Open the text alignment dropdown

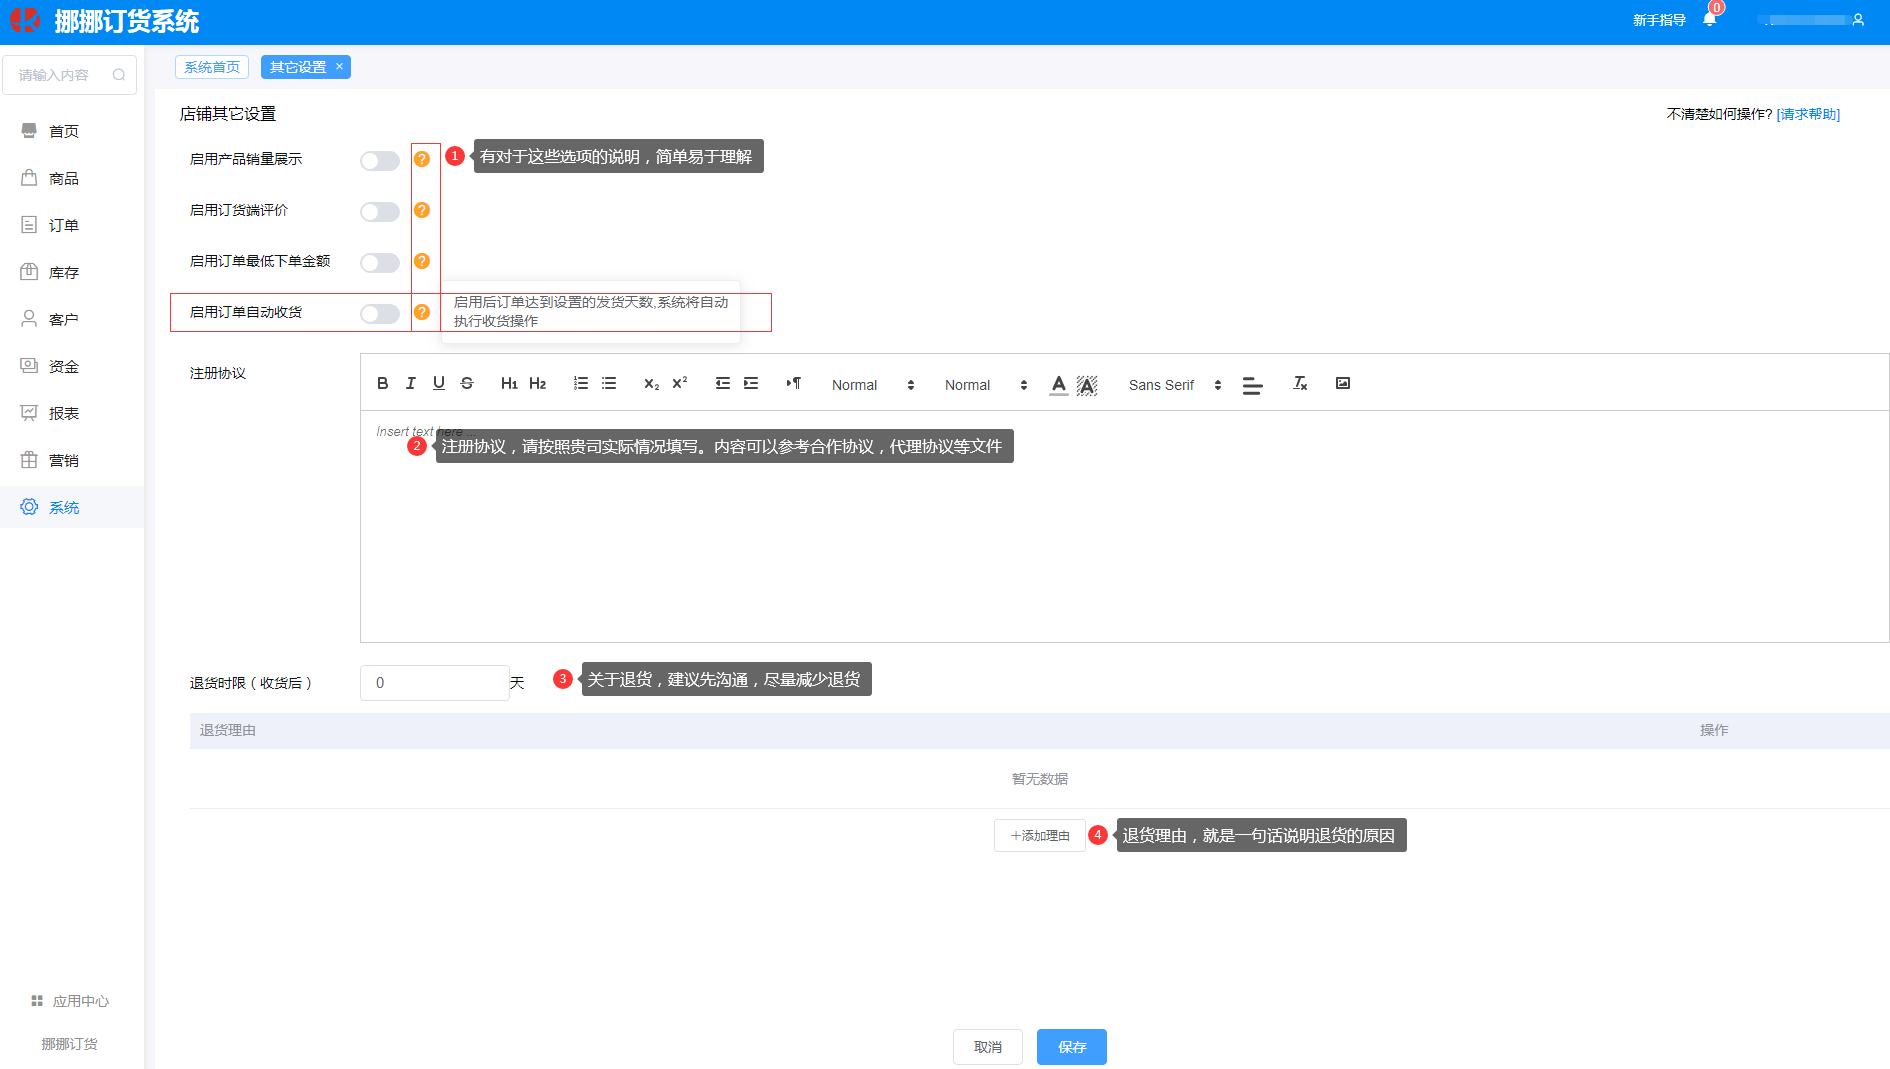coord(1252,384)
